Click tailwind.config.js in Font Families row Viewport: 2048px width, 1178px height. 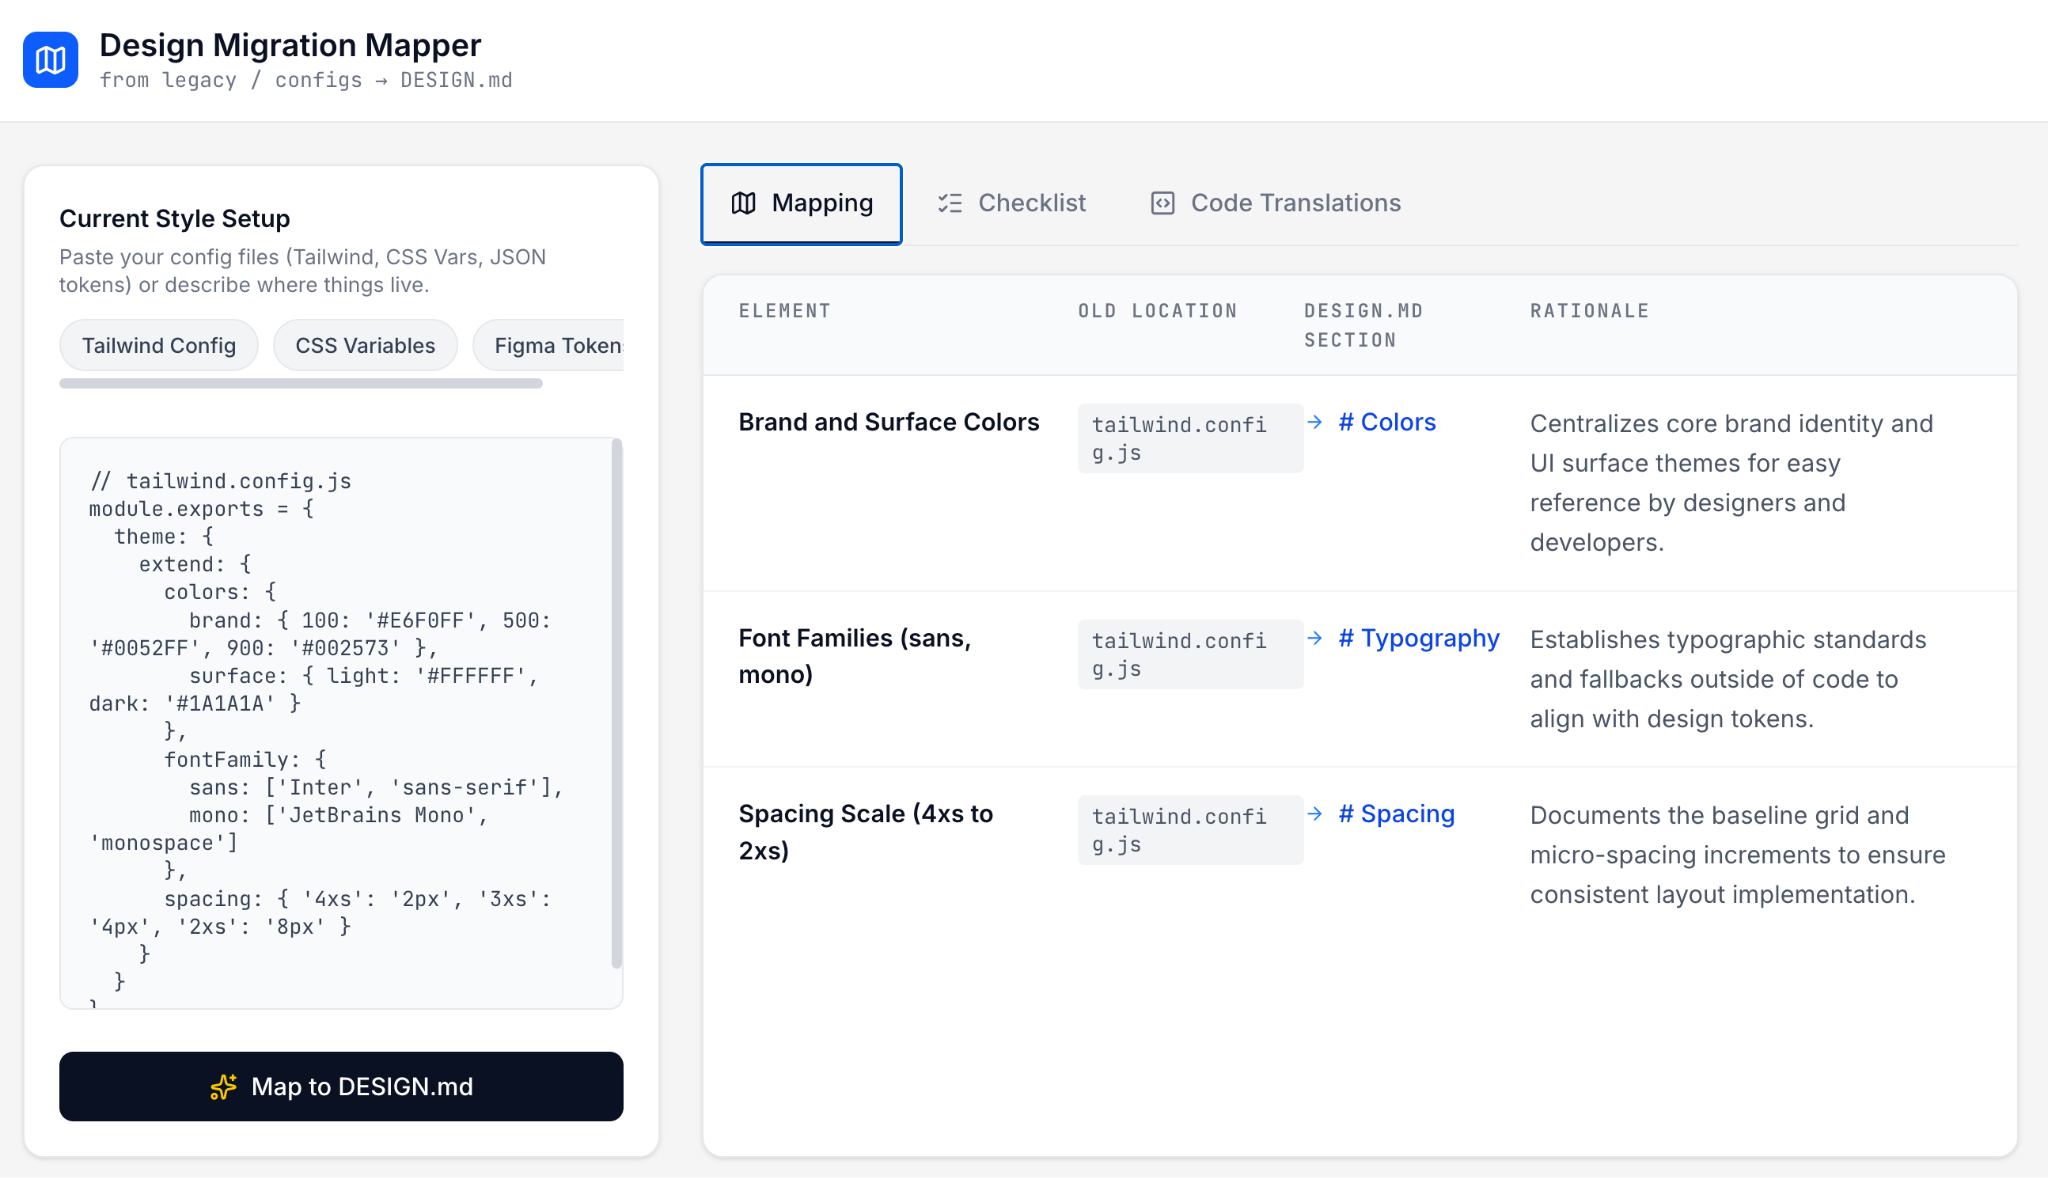pos(1190,654)
